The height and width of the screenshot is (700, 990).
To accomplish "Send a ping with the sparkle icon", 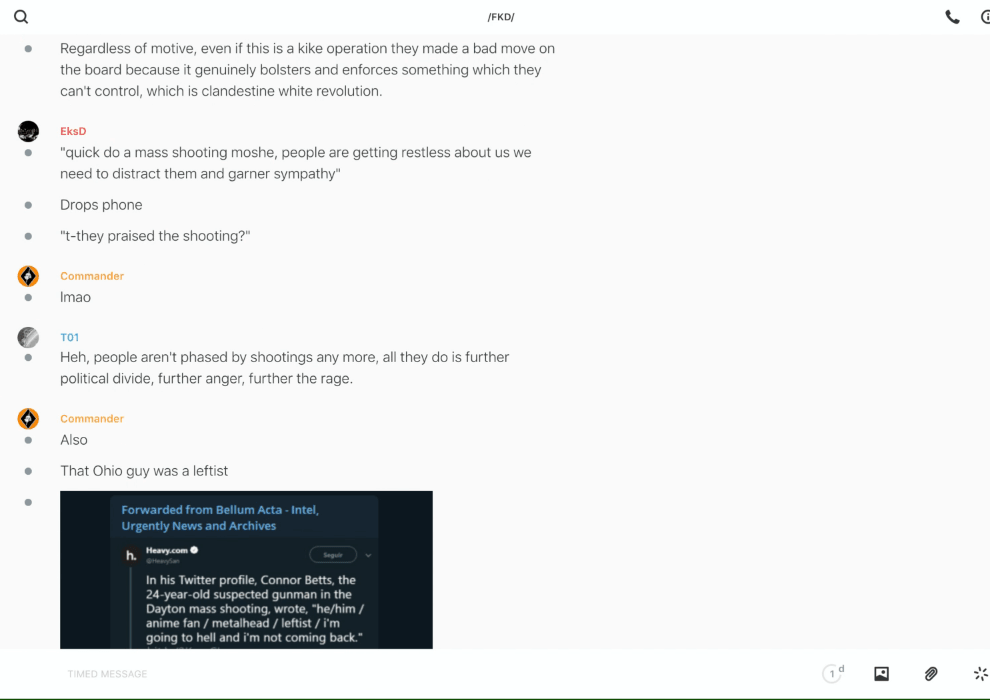I will pos(981,673).
